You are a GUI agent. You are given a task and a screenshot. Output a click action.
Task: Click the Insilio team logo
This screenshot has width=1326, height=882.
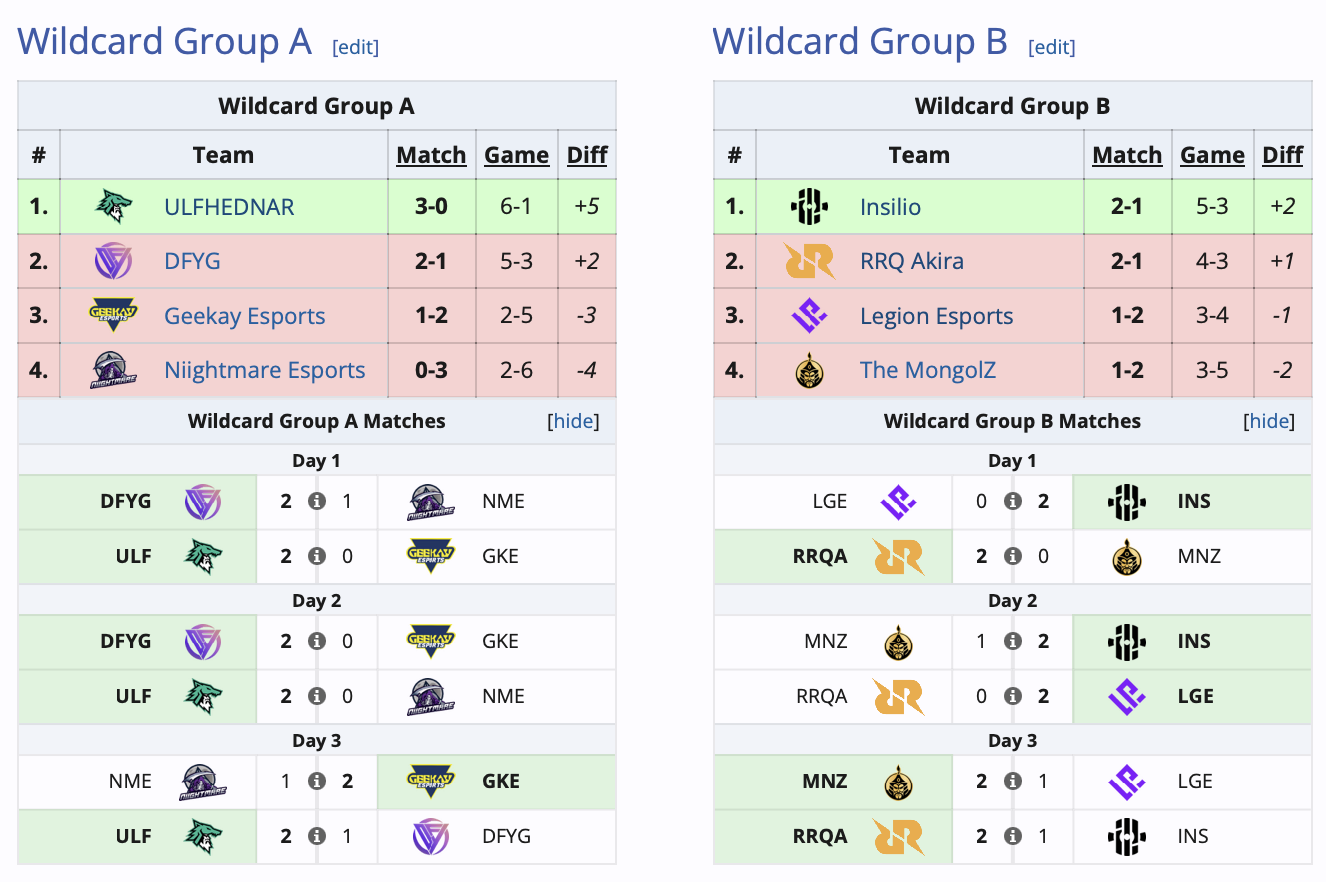811,206
